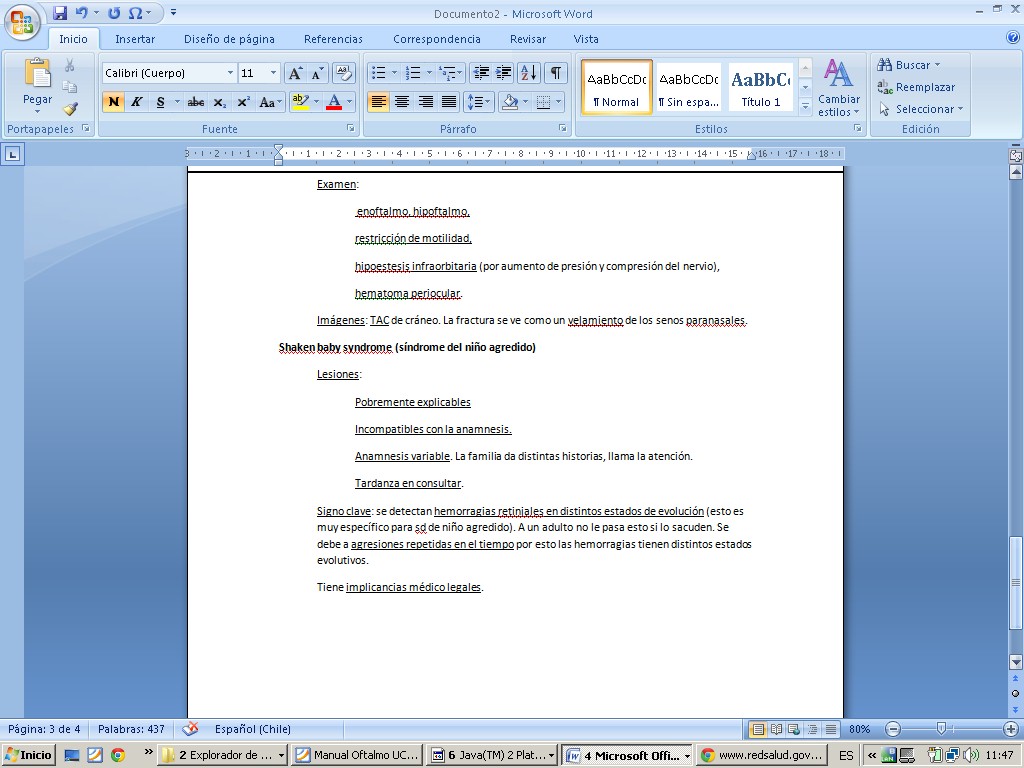Expand the Cambiar estilos menu
This screenshot has width=1024, height=768.
tap(838, 88)
